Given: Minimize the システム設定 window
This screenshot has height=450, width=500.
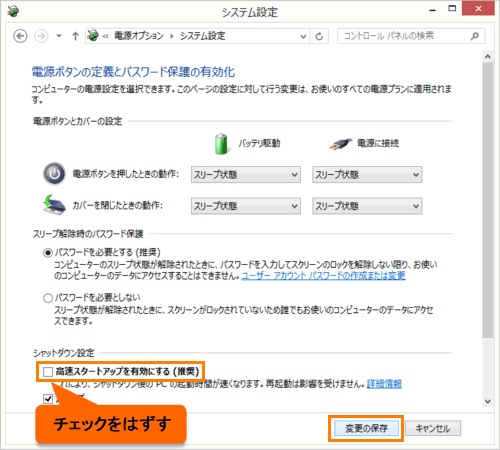Looking at the screenshot, I should click(433, 10).
